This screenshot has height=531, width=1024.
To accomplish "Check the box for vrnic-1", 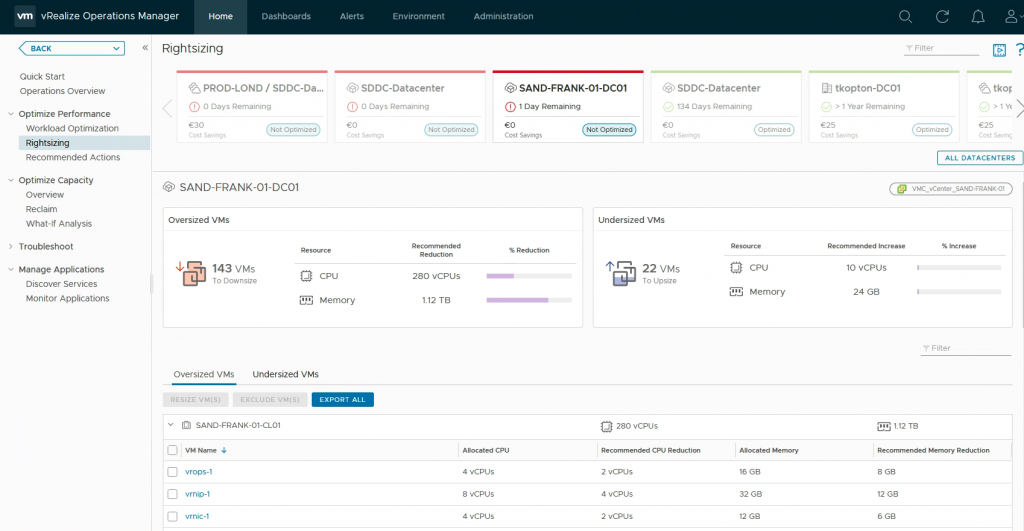I will tap(172, 517).
